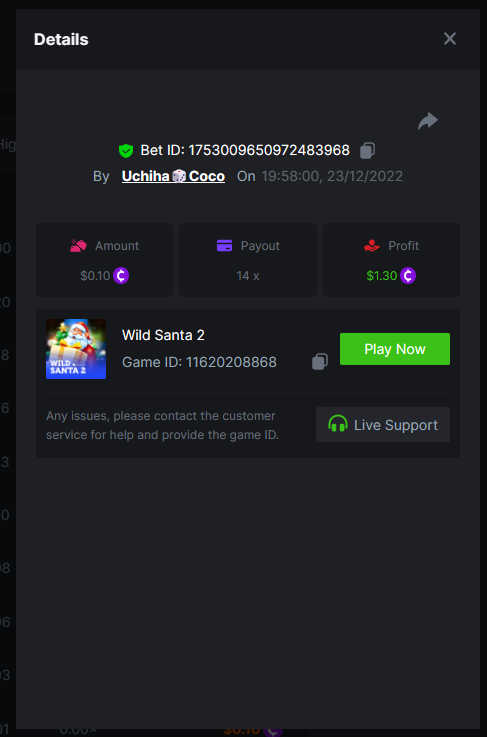487x737 pixels.
Task: Open the Wild Santa 2 game thumbnail
Action: [76, 349]
